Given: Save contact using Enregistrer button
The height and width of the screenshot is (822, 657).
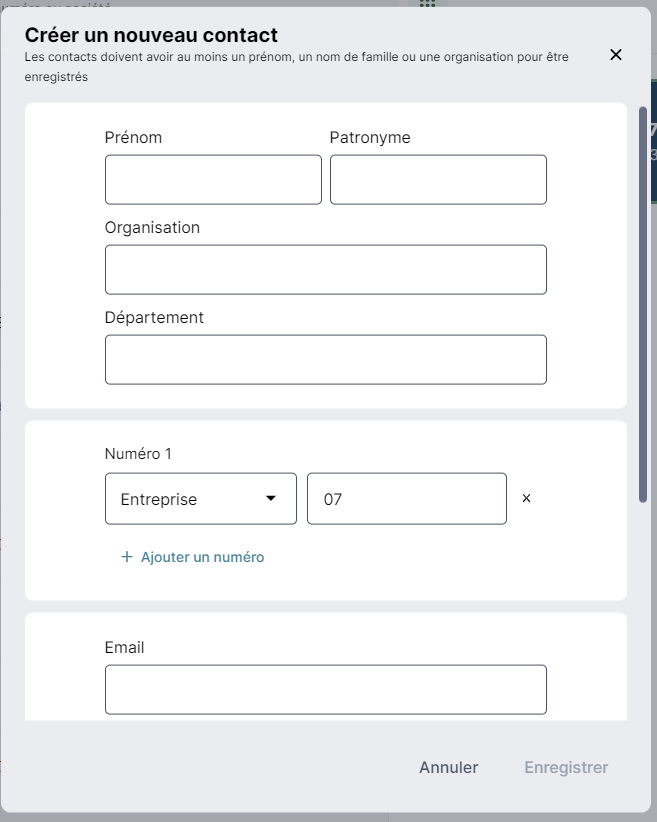Looking at the screenshot, I should (x=566, y=767).
